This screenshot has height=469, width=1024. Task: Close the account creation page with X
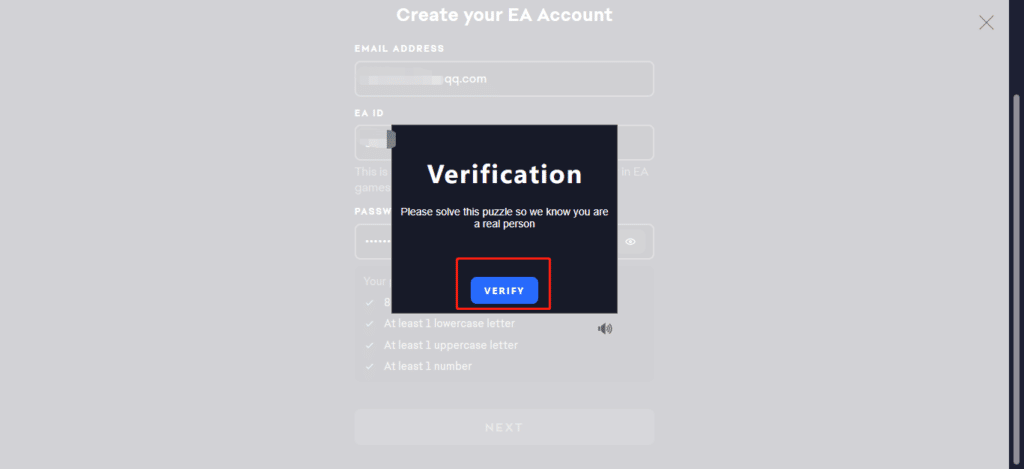click(986, 23)
